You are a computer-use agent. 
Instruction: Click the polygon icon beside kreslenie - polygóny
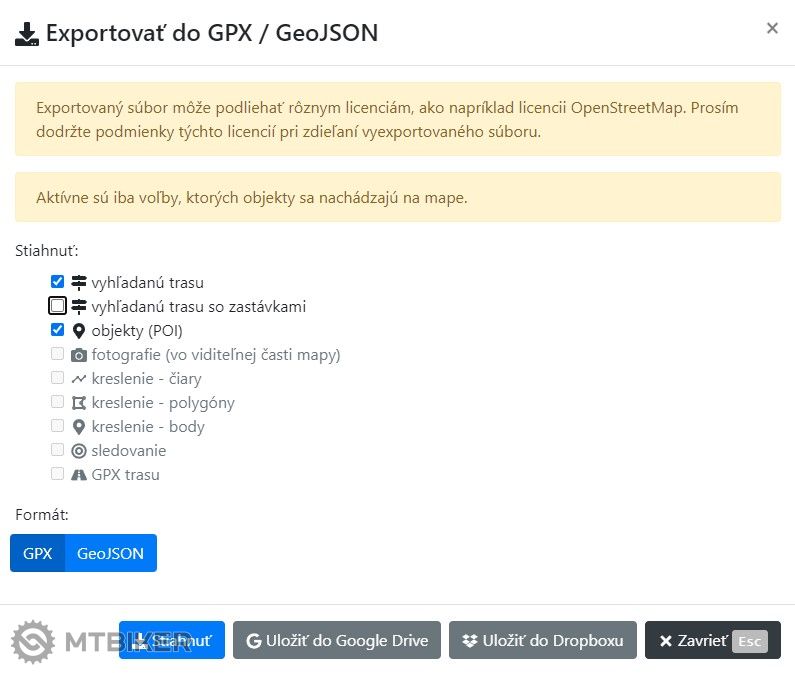79,403
